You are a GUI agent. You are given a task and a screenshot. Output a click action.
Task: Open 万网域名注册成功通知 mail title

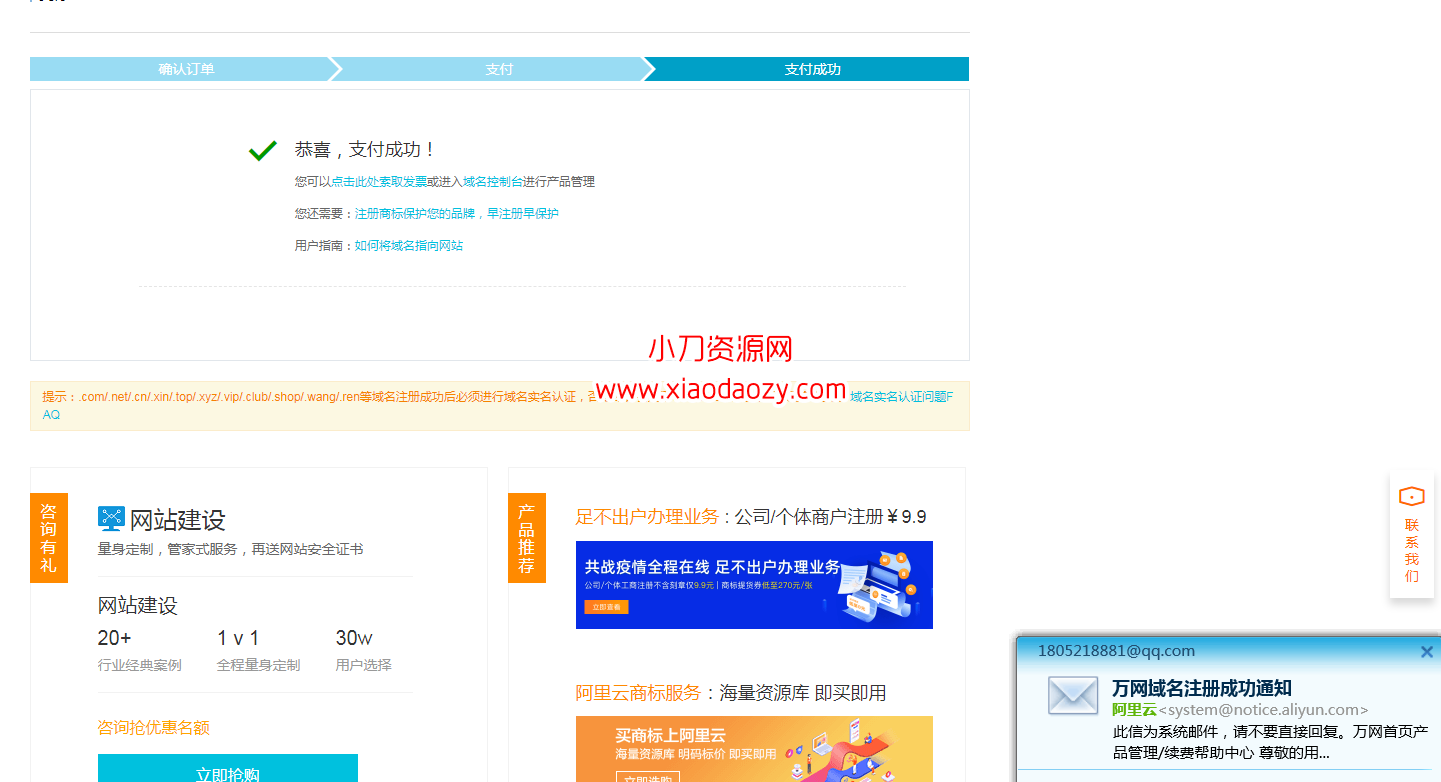[x=1202, y=688]
